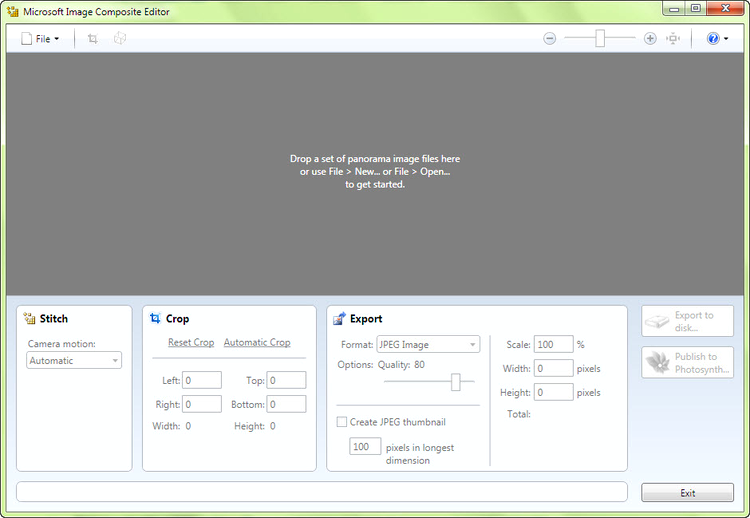This screenshot has height=518, width=750.
Task: Click the Bottom crop input field
Action: tap(287, 404)
